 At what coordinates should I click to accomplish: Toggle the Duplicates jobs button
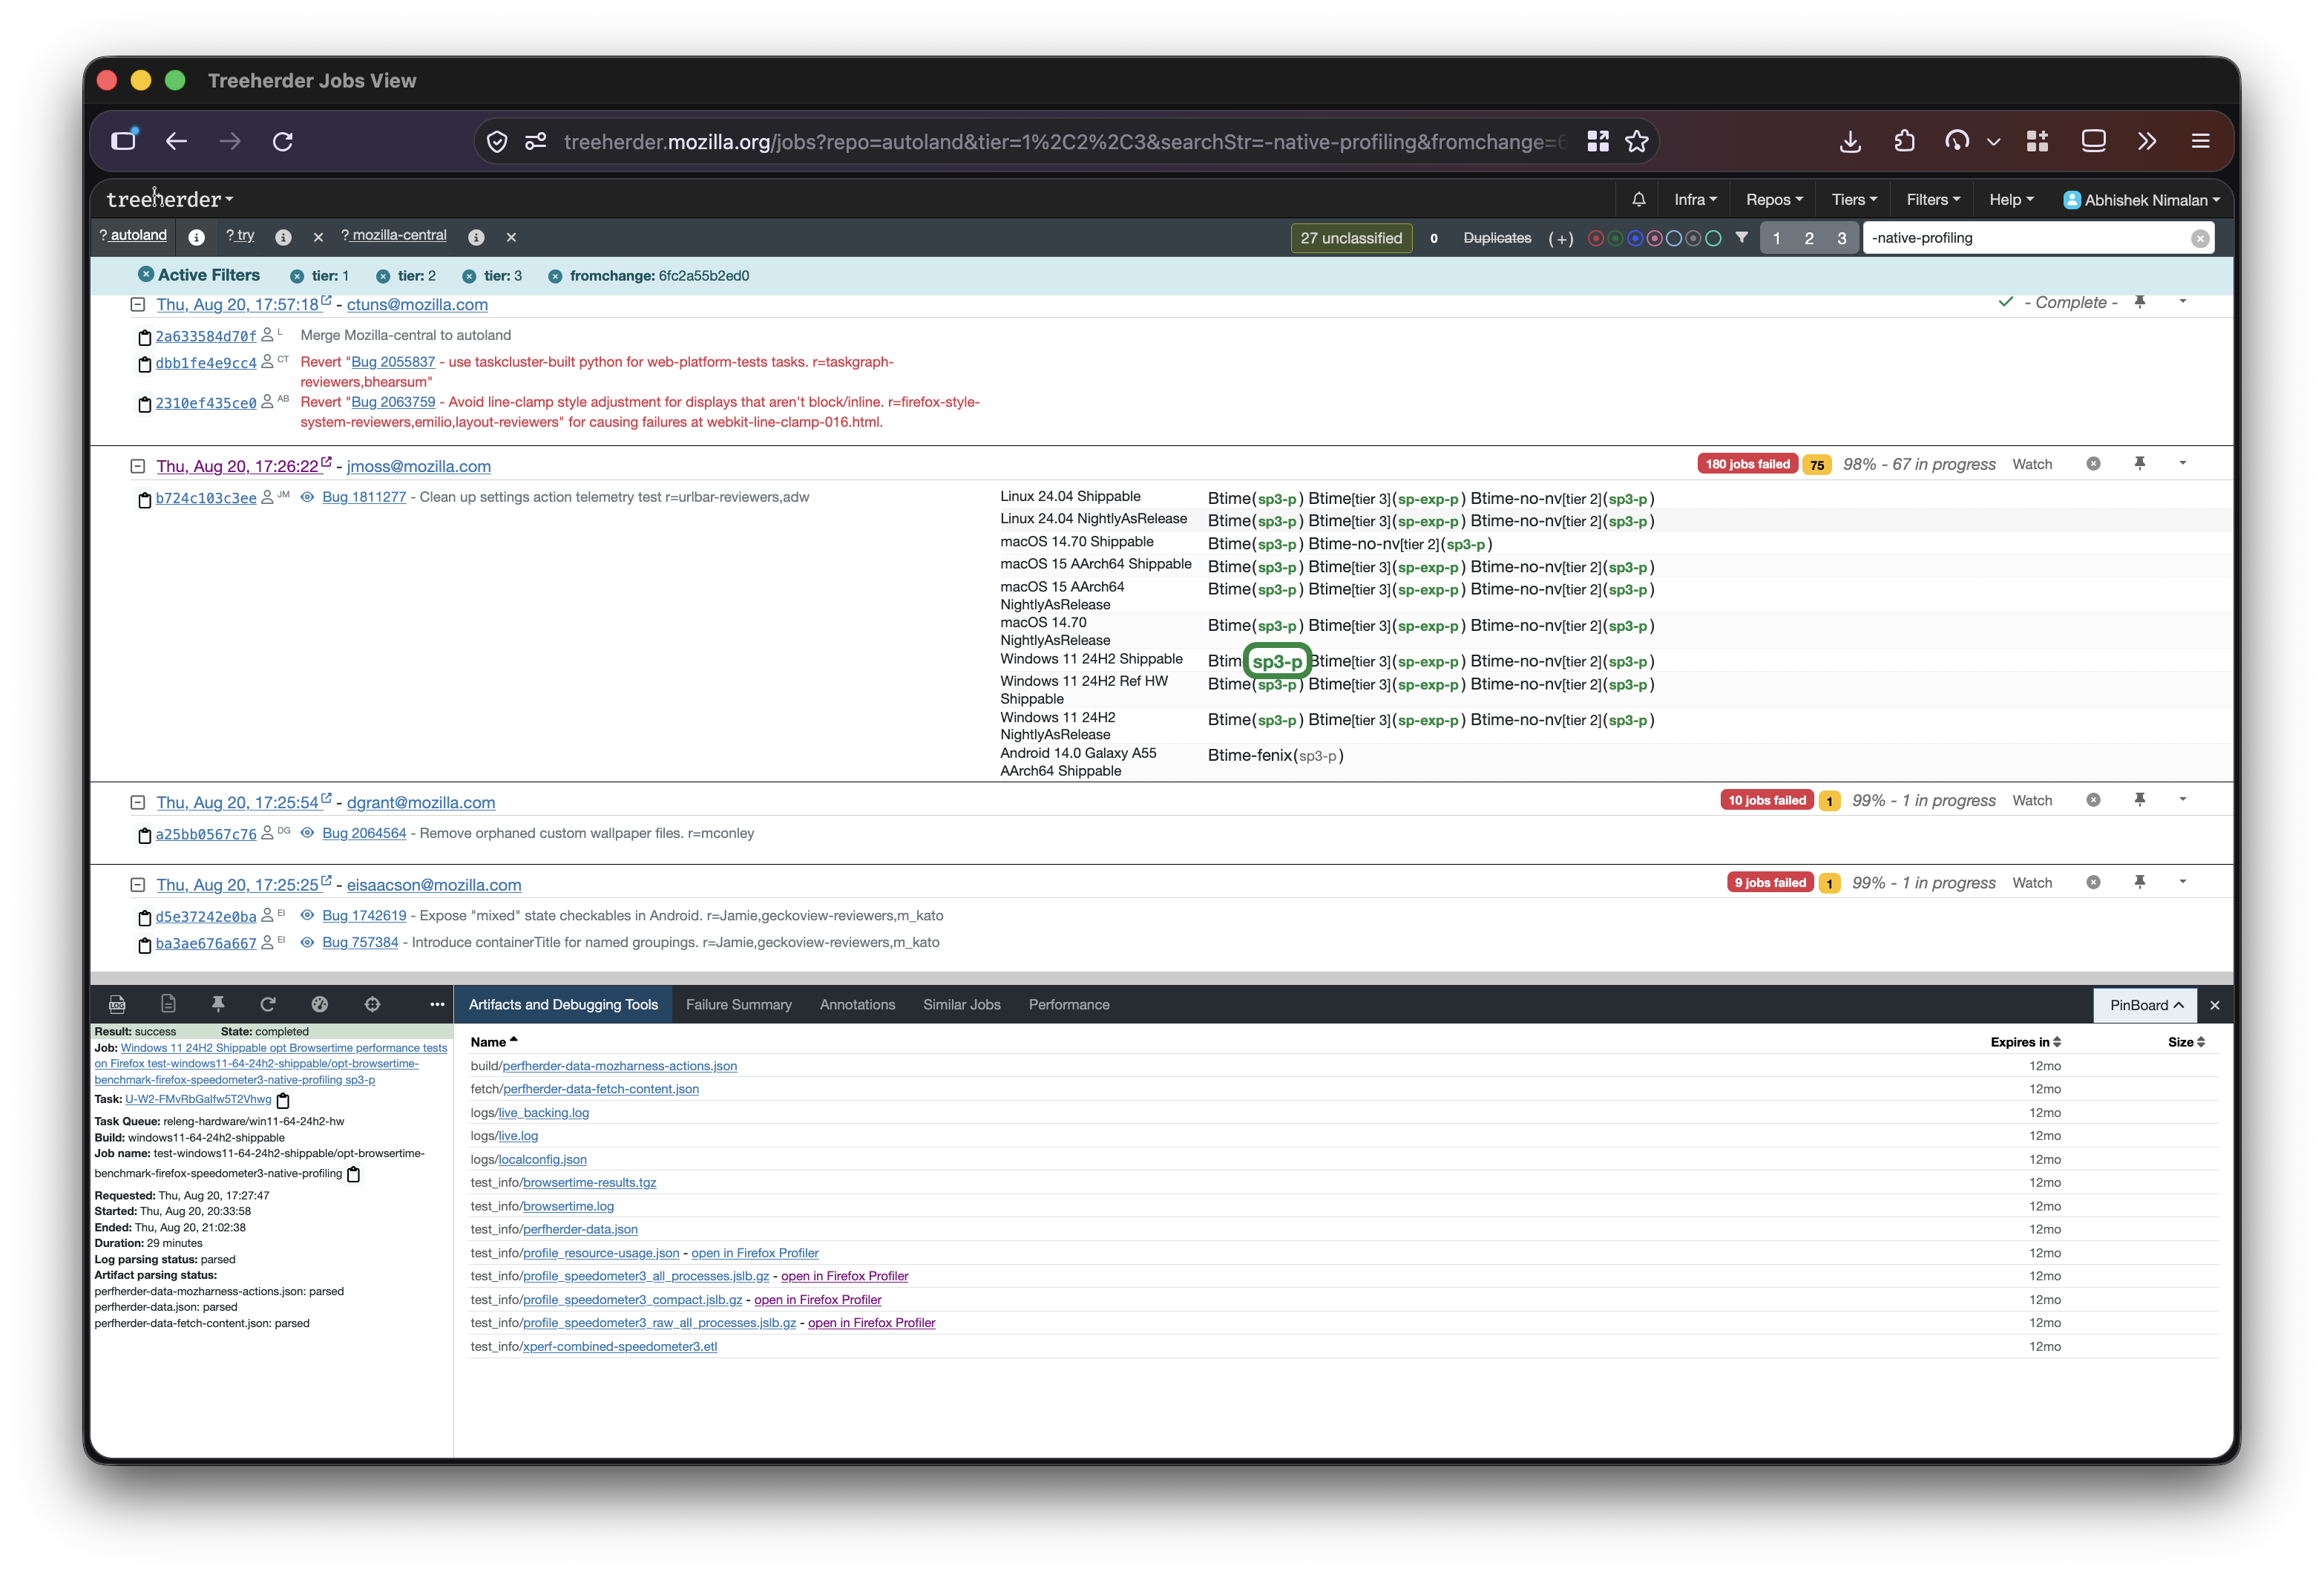click(x=1497, y=238)
